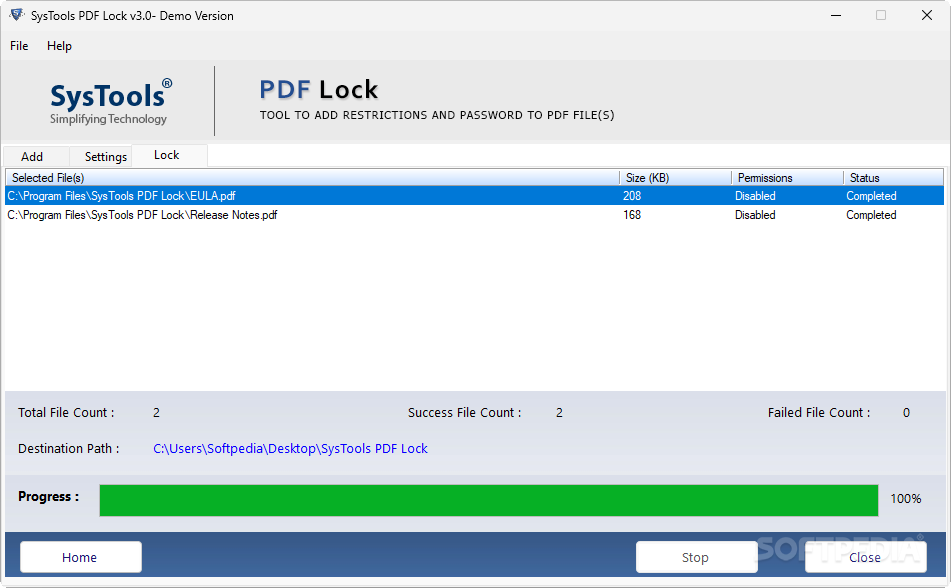Click the Failed File Count label

pyautogui.click(x=819, y=413)
